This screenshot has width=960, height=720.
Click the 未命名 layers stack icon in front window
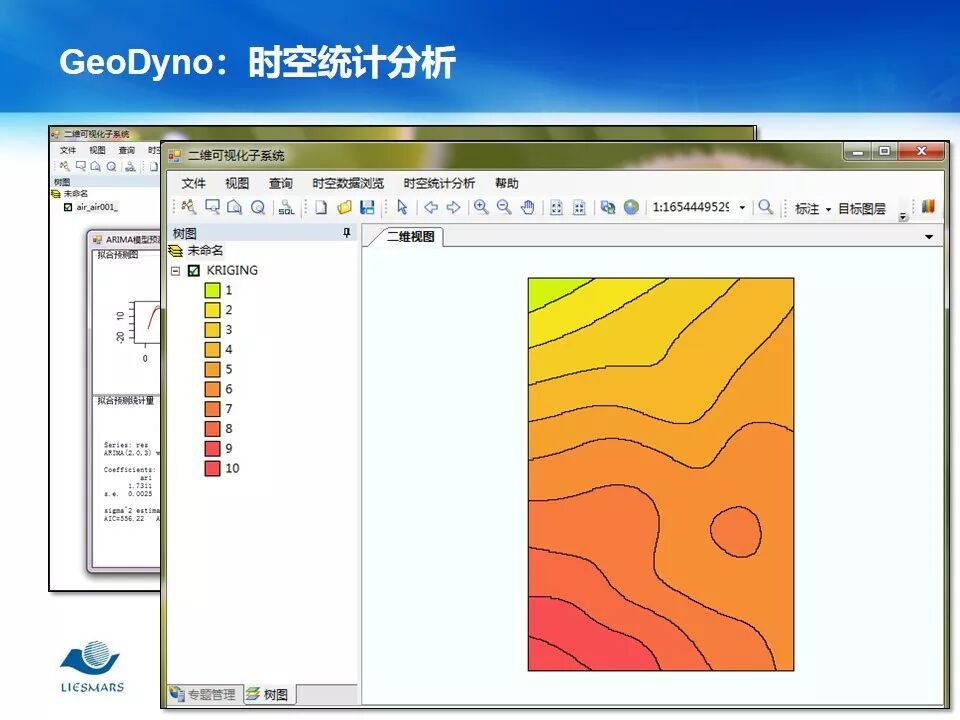176,250
